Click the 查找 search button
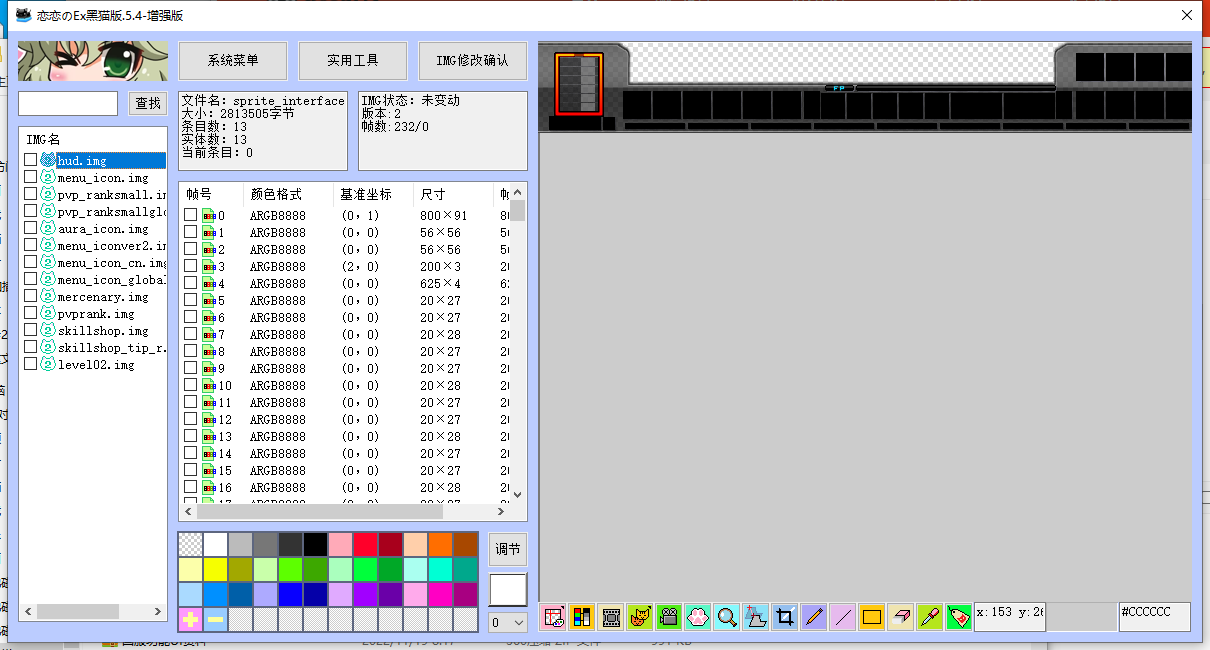Image resolution: width=1210 pixels, height=650 pixels. point(148,103)
